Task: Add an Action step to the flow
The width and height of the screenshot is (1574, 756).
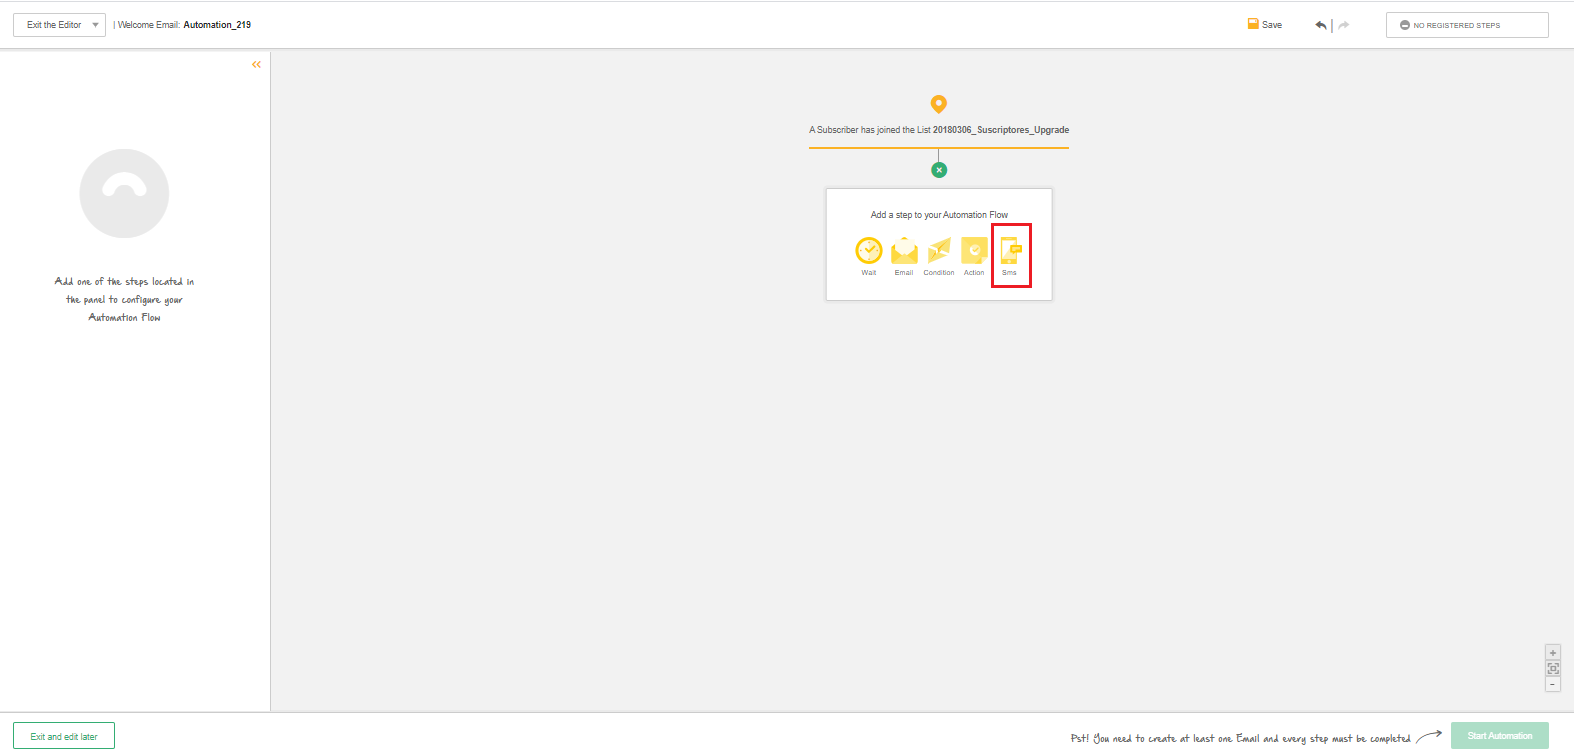Action: coord(974,252)
